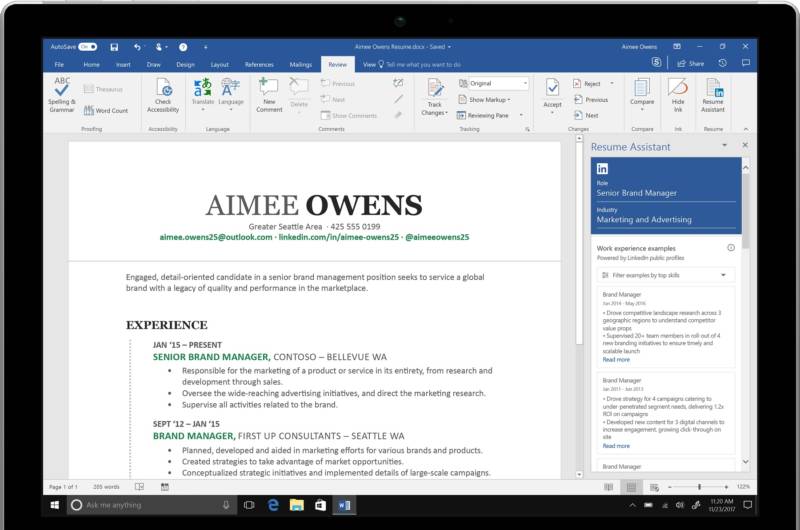
Task: Switch to Web Layout view in status bar
Action: pos(654,488)
